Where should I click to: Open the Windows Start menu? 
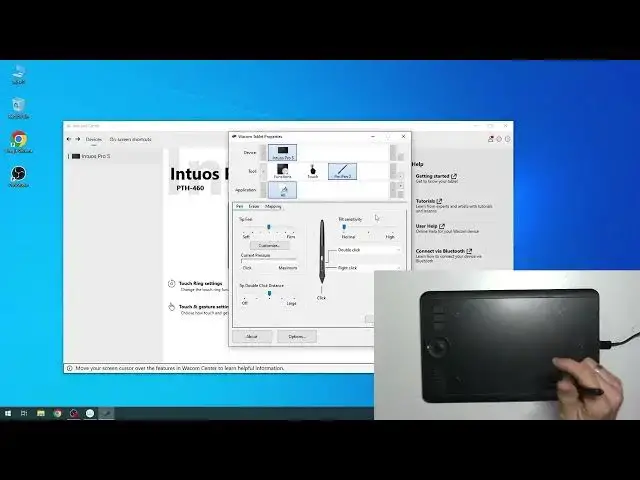(8, 413)
